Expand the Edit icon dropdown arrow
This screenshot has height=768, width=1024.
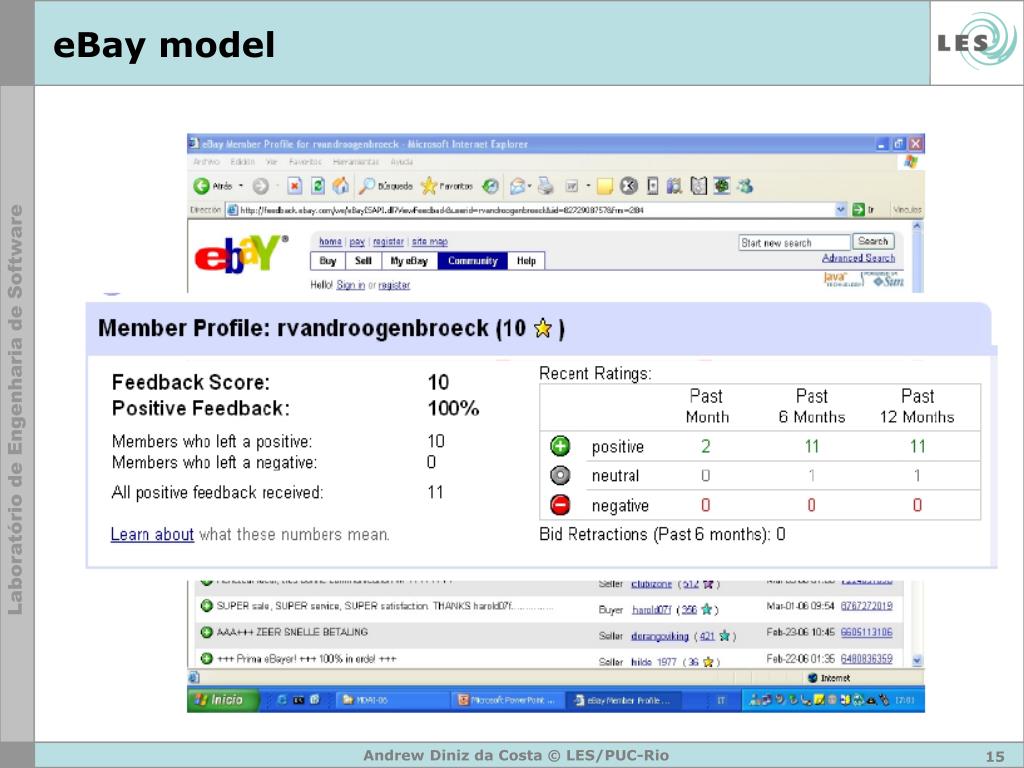point(588,187)
